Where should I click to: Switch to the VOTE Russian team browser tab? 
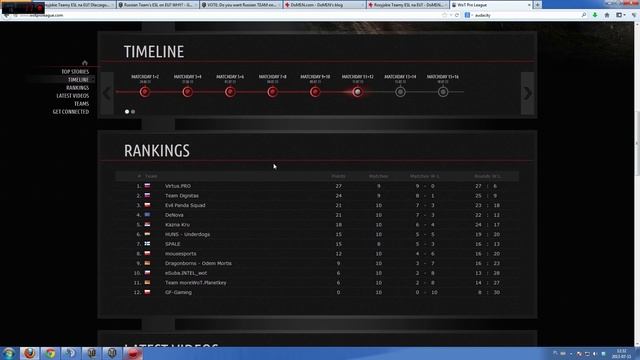coord(241,5)
